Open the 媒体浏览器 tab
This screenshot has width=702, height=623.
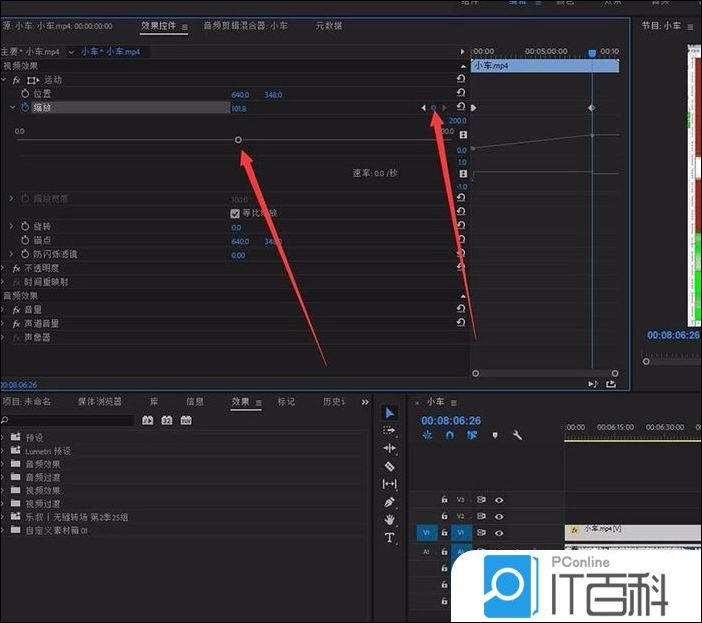pos(100,402)
